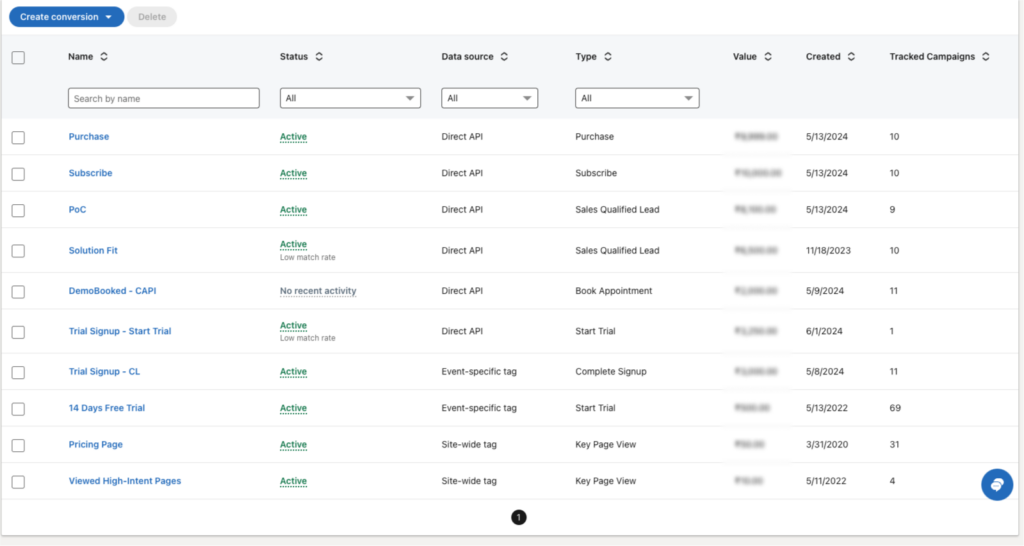Check the Pricing Page row checkbox
Viewport: 1024px width, 546px height.
[x=18, y=445]
